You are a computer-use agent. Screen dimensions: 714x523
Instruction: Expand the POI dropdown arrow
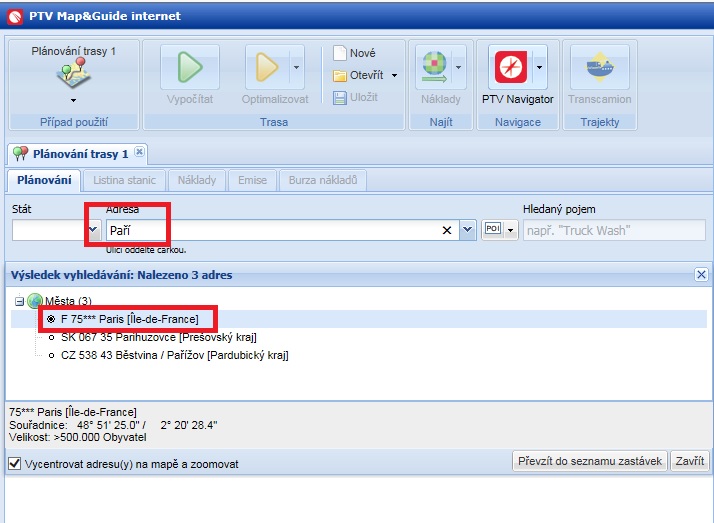tap(510, 230)
